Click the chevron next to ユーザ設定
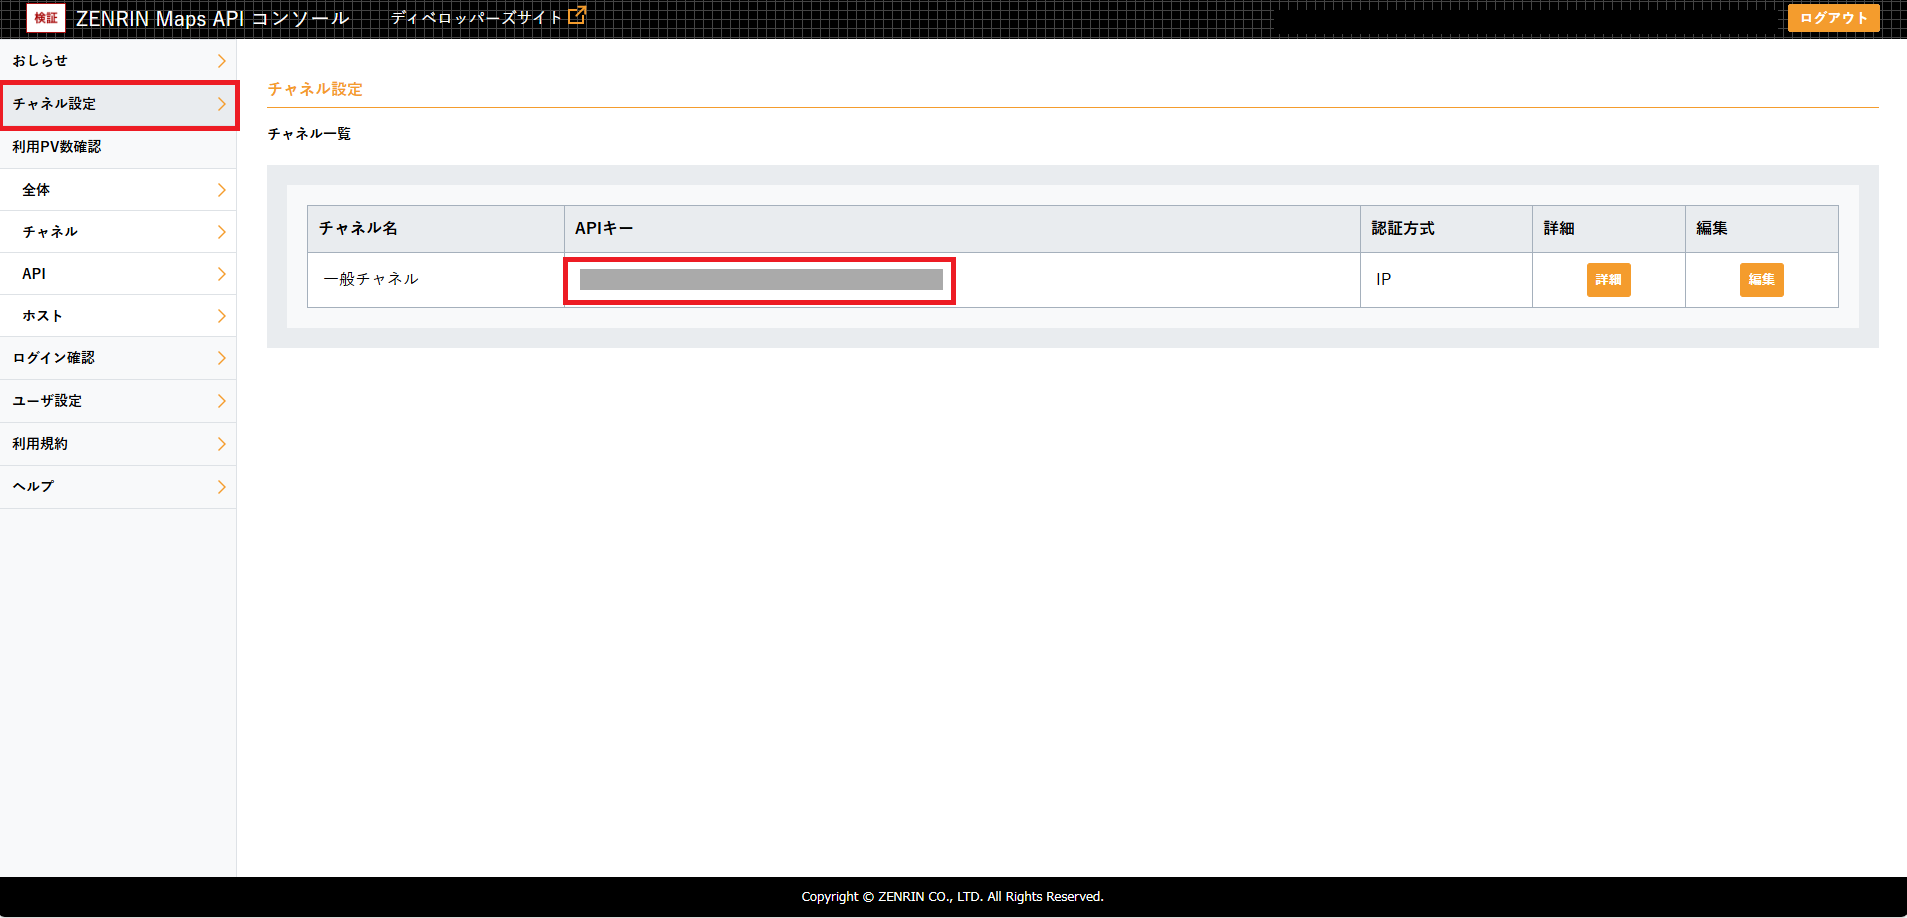 pyautogui.click(x=221, y=401)
